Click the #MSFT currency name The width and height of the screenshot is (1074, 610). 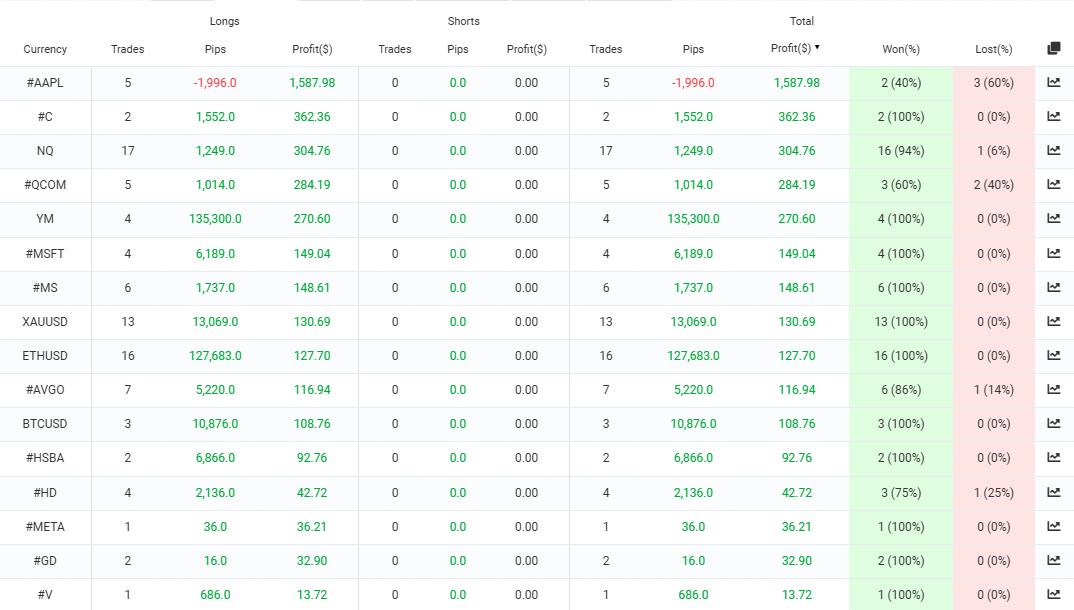point(45,254)
